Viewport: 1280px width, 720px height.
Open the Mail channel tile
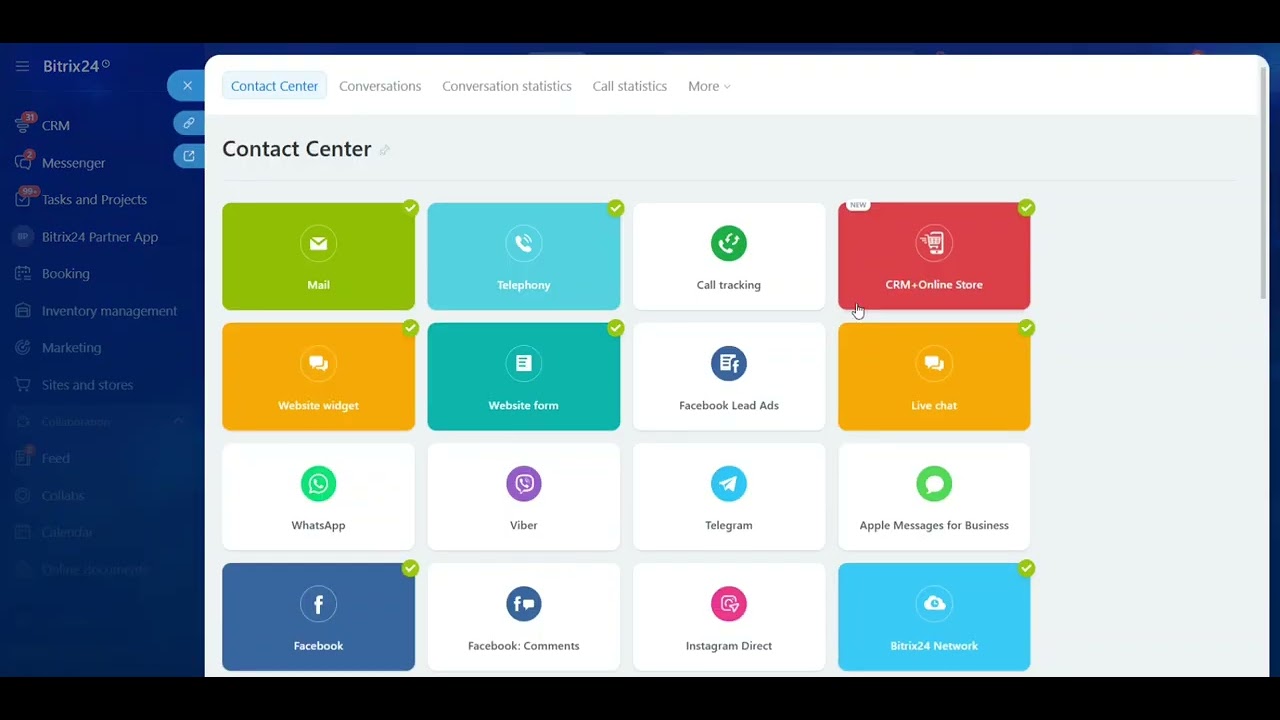coord(318,257)
